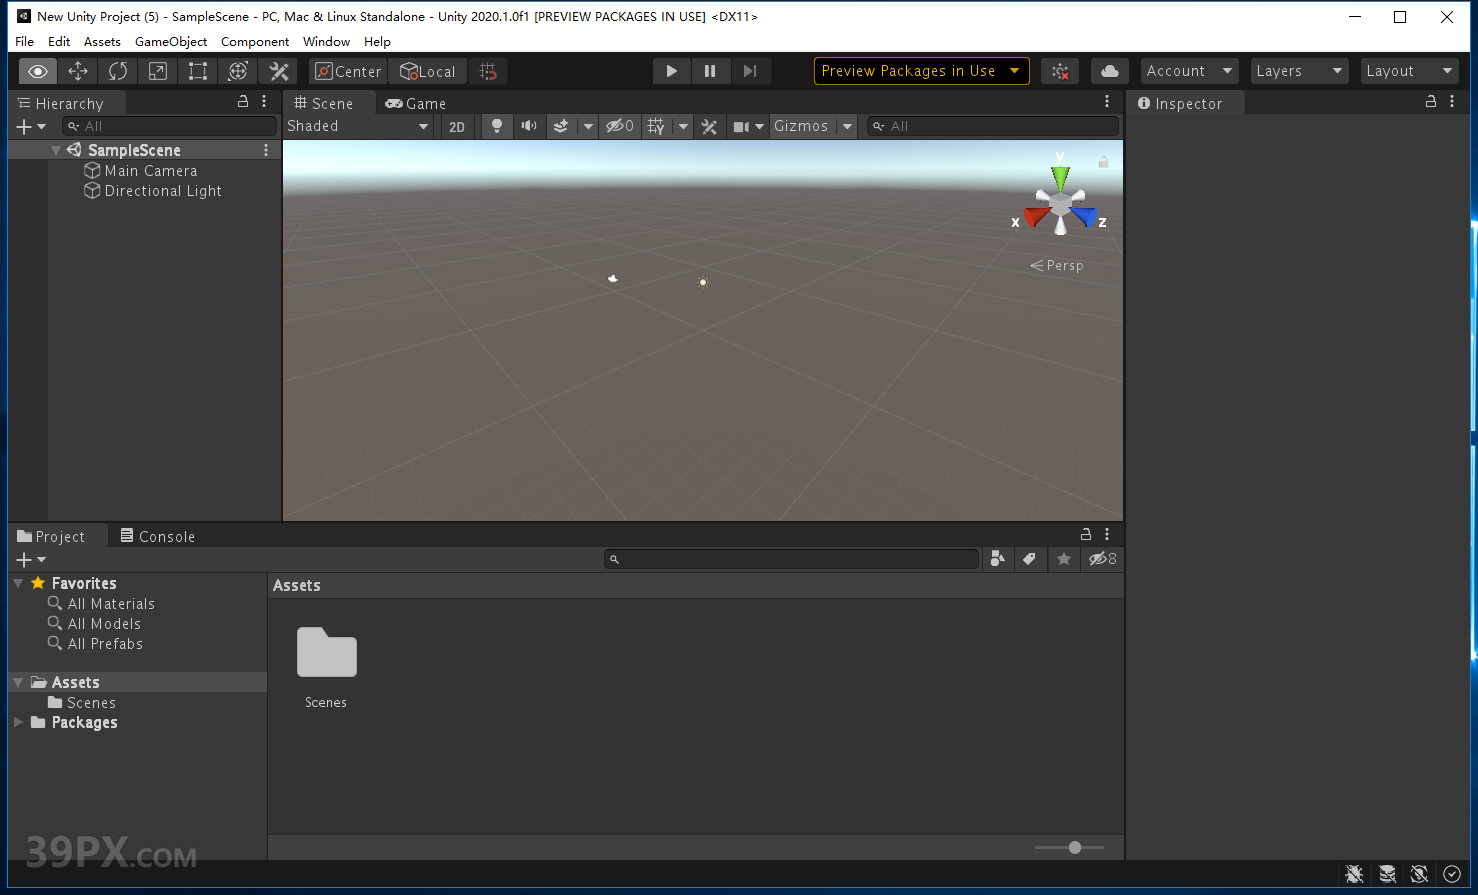Click Search by Type in the Project panel
The height and width of the screenshot is (895, 1478).
pyautogui.click(x=997, y=559)
